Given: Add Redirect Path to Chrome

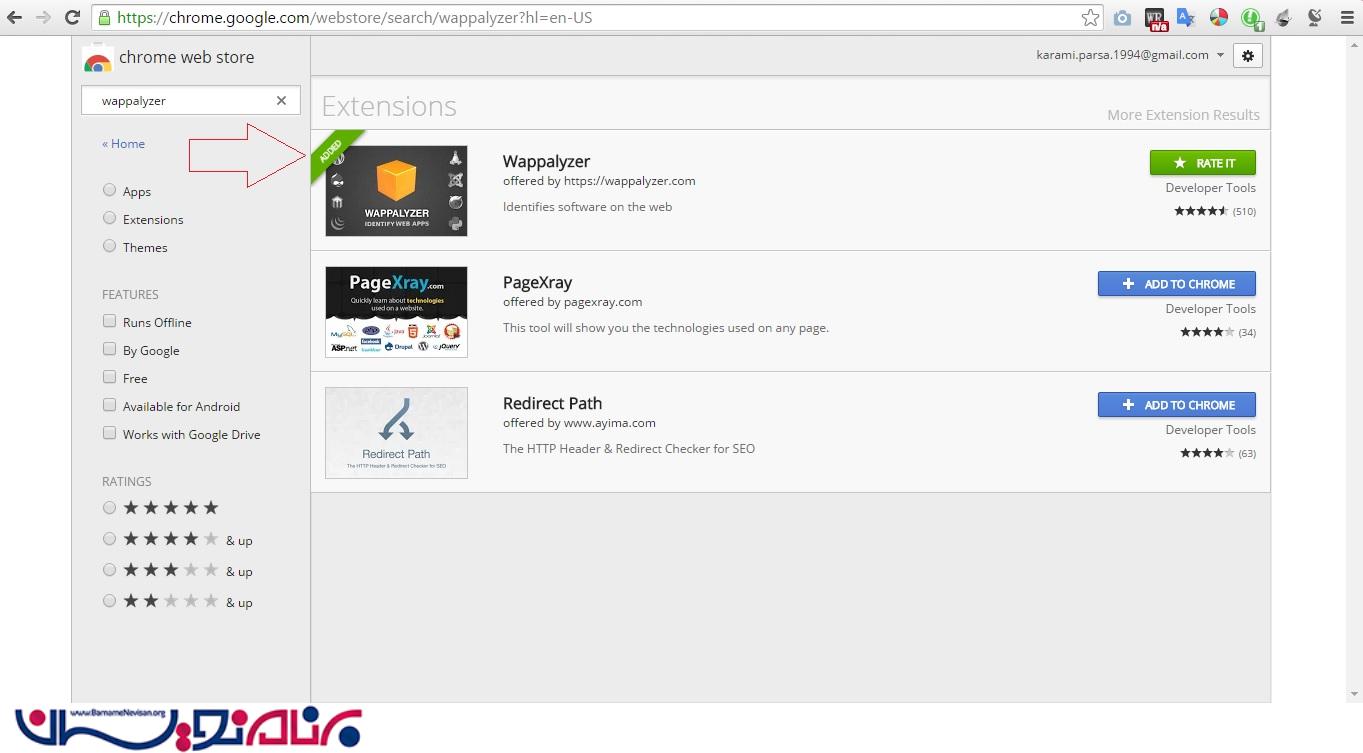Looking at the screenshot, I should (1176, 405).
